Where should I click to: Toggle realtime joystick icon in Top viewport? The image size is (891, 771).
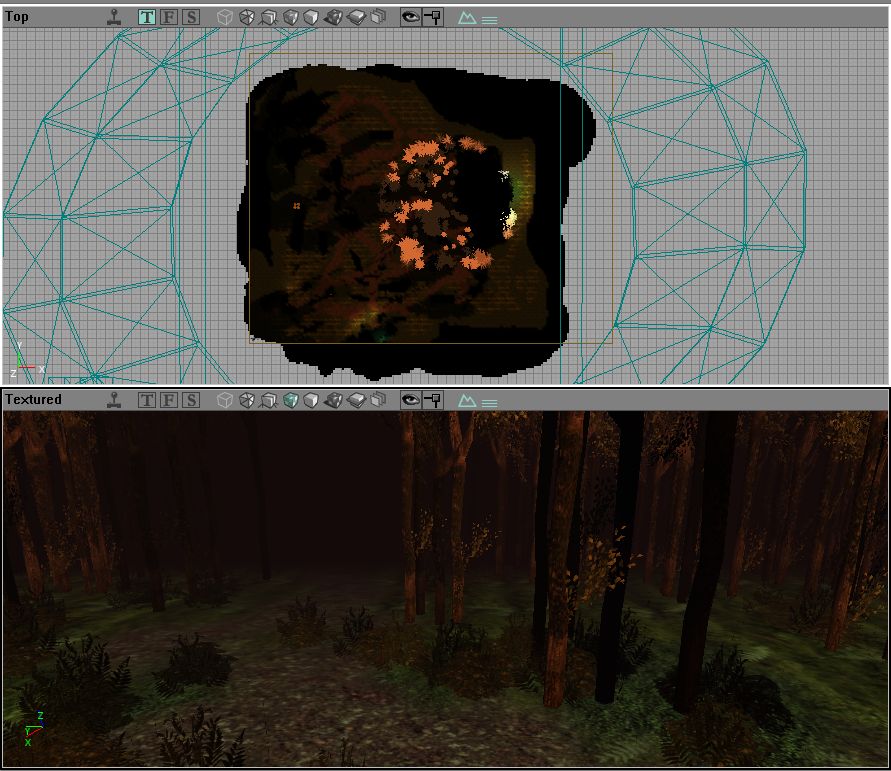(115, 18)
